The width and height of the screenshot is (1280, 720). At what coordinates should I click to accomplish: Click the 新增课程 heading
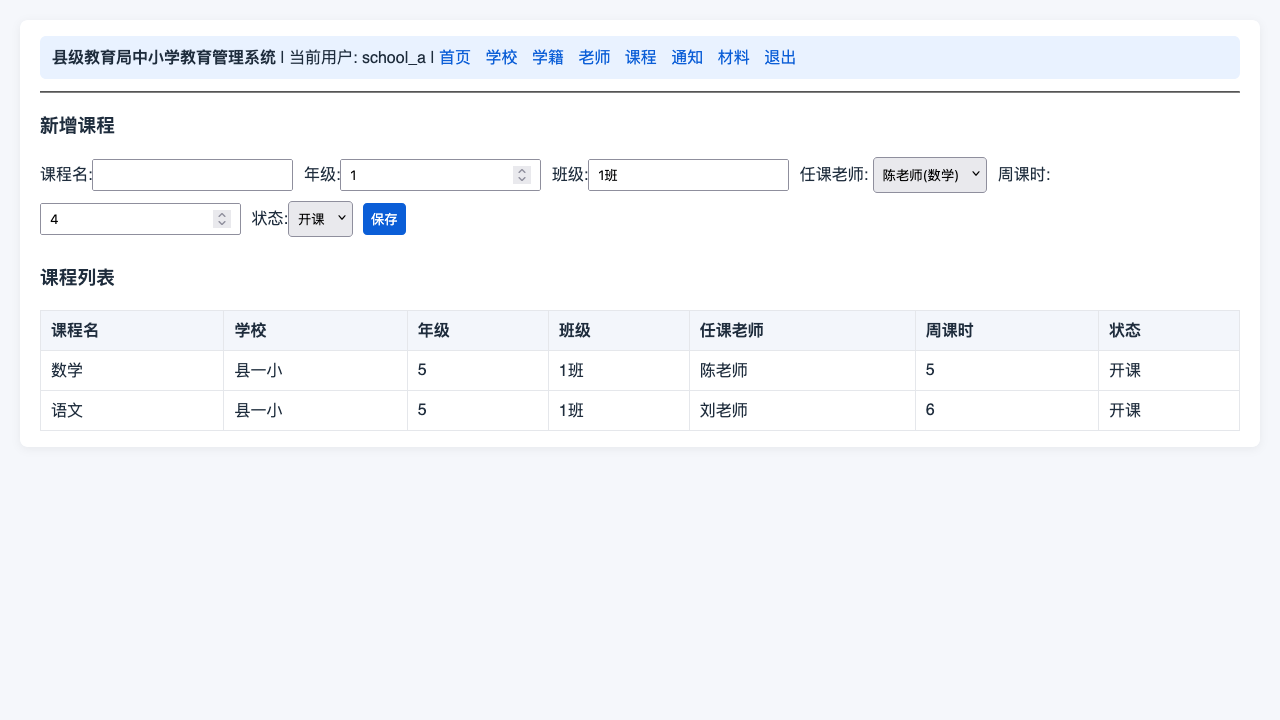pyautogui.click(x=77, y=126)
